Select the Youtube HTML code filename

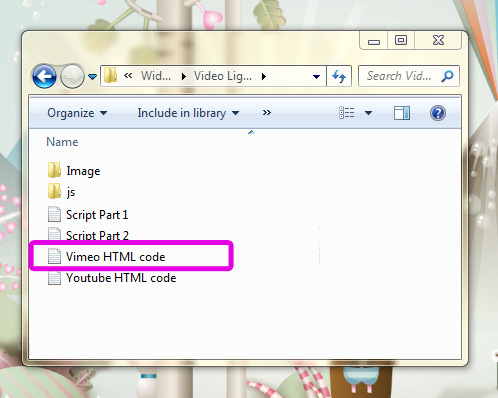(x=121, y=278)
